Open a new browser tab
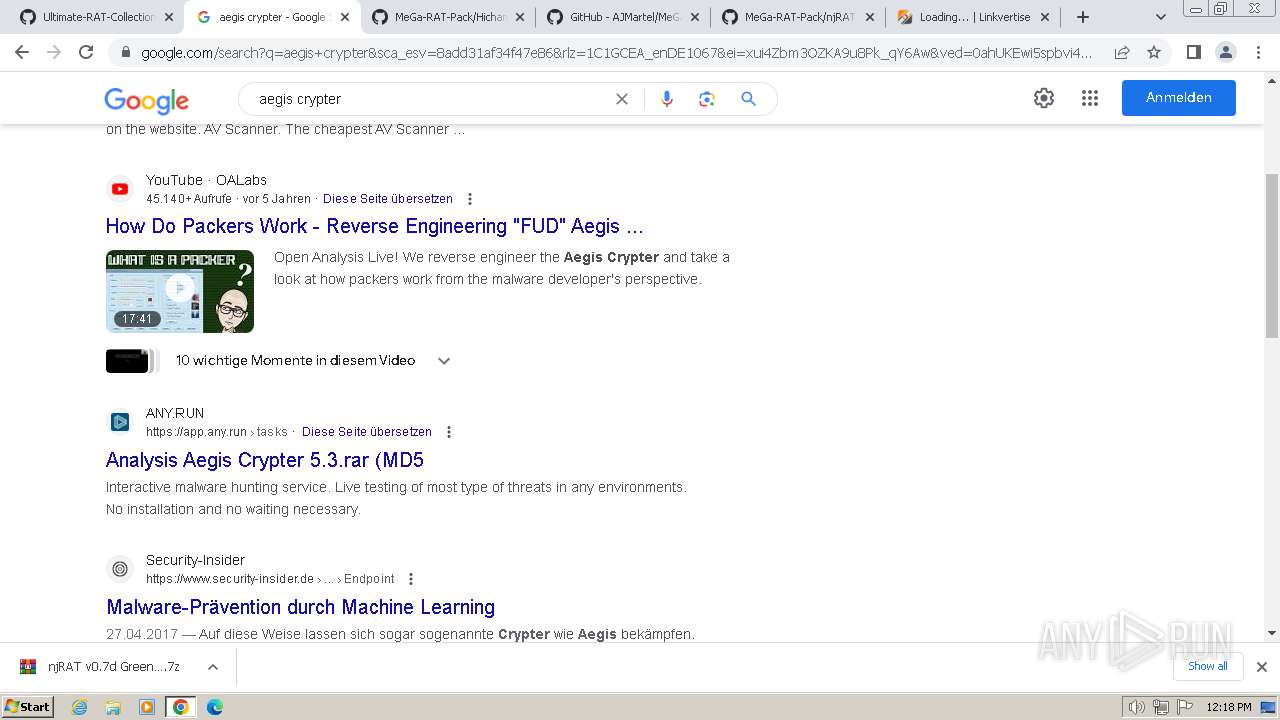1280x720 pixels. click(1083, 17)
